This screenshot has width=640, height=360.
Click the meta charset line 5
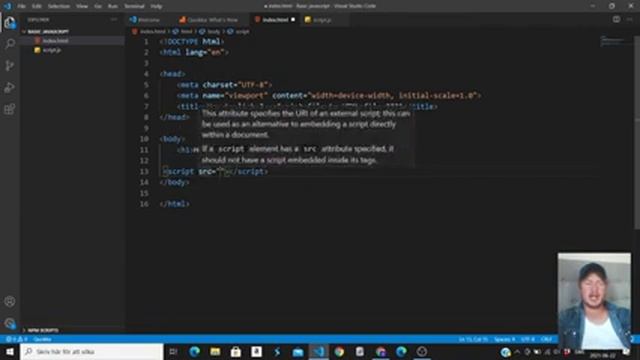coord(224,85)
